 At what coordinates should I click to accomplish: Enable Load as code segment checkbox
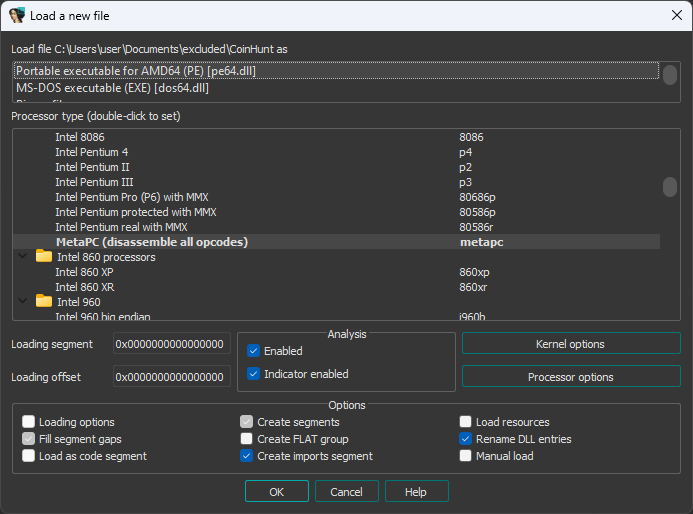[x=28, y=456]
